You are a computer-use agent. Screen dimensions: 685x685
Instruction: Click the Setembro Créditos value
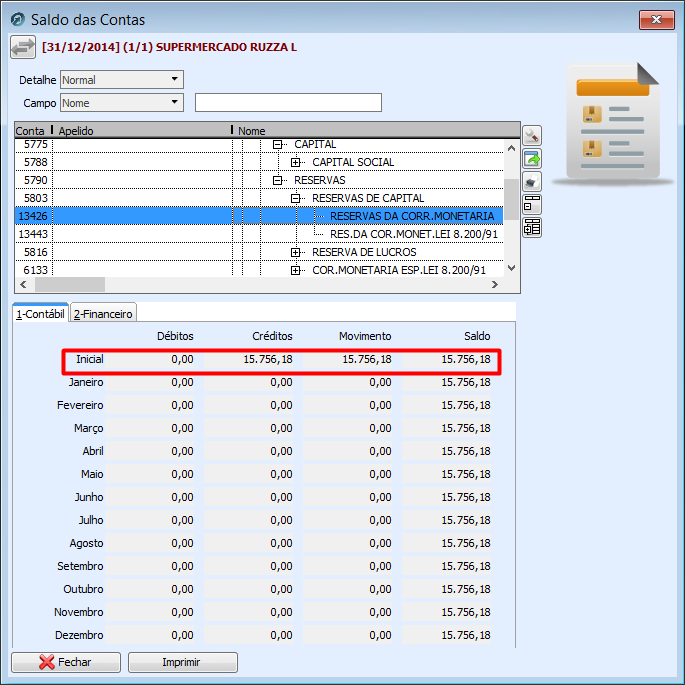coord(281,566)
